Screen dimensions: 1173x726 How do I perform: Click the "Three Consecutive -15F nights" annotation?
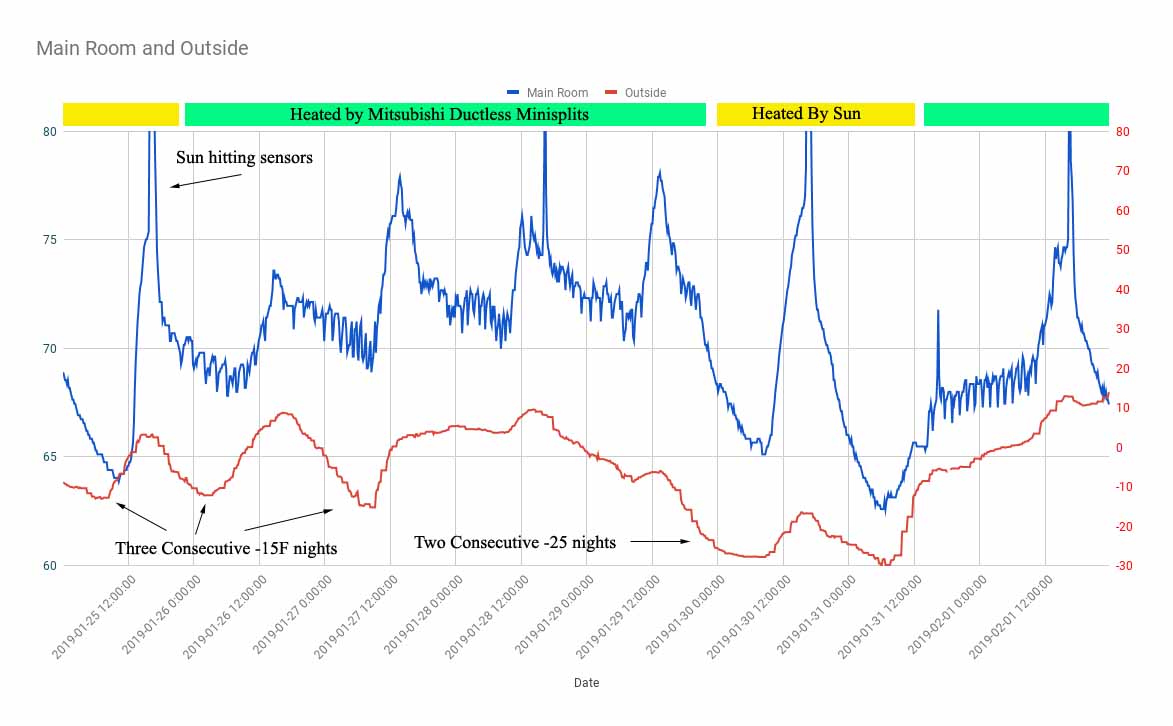point(226,549)
